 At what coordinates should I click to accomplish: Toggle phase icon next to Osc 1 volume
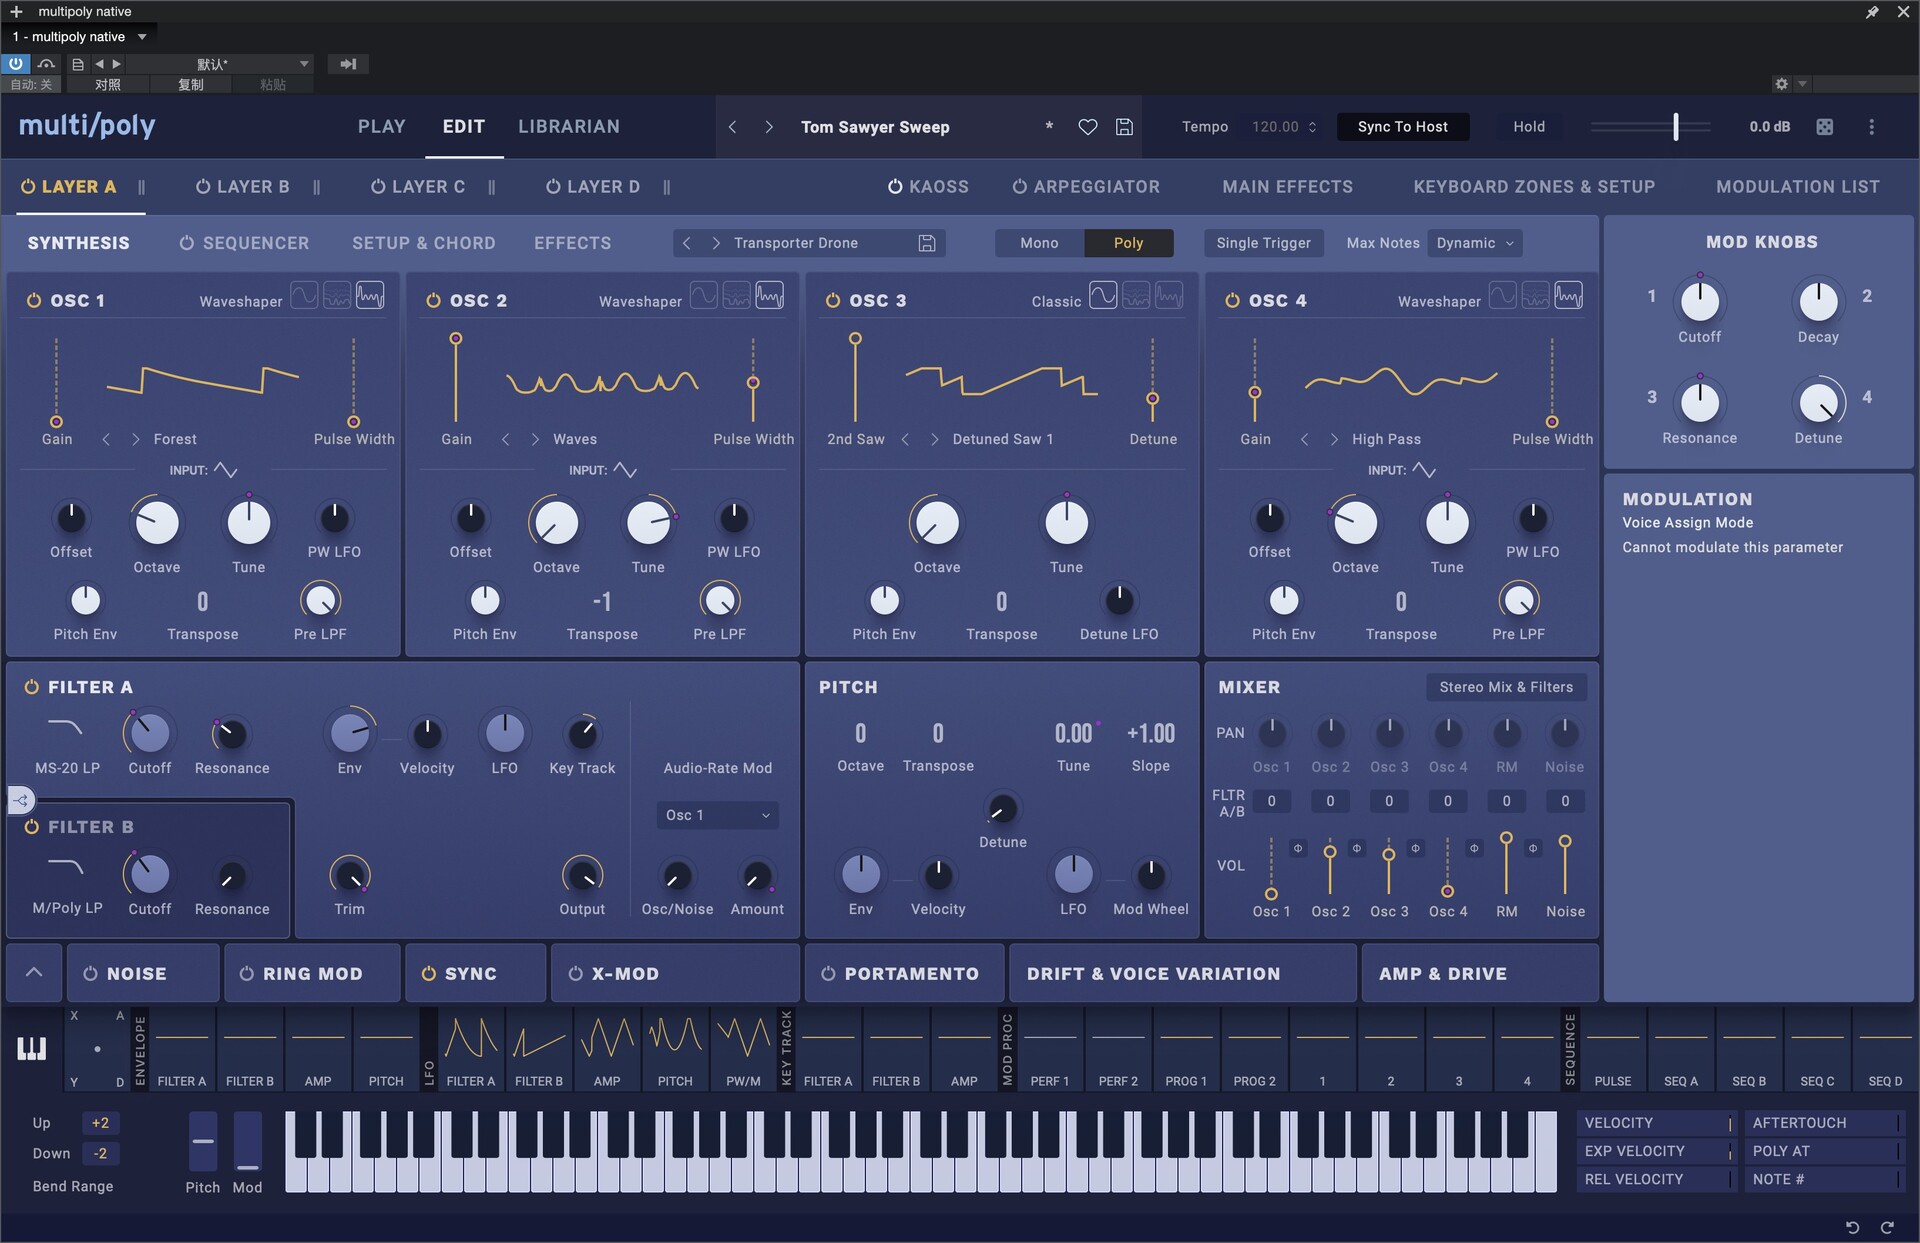point(1298,848)
